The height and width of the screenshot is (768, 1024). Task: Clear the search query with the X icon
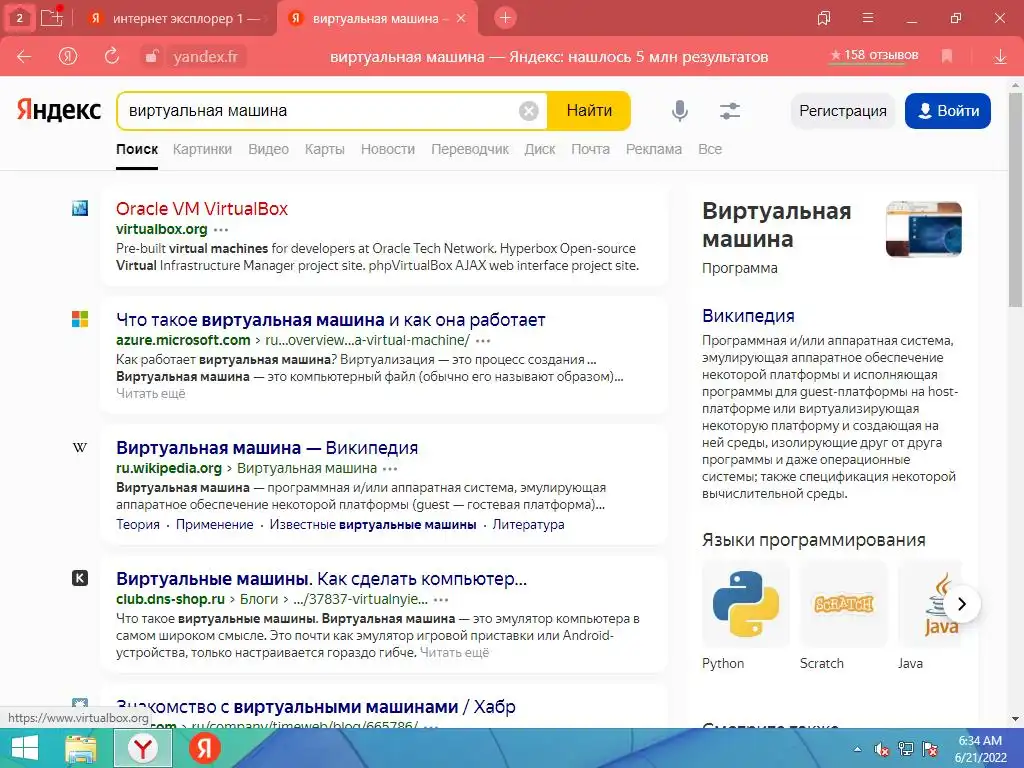pos(529,111)
